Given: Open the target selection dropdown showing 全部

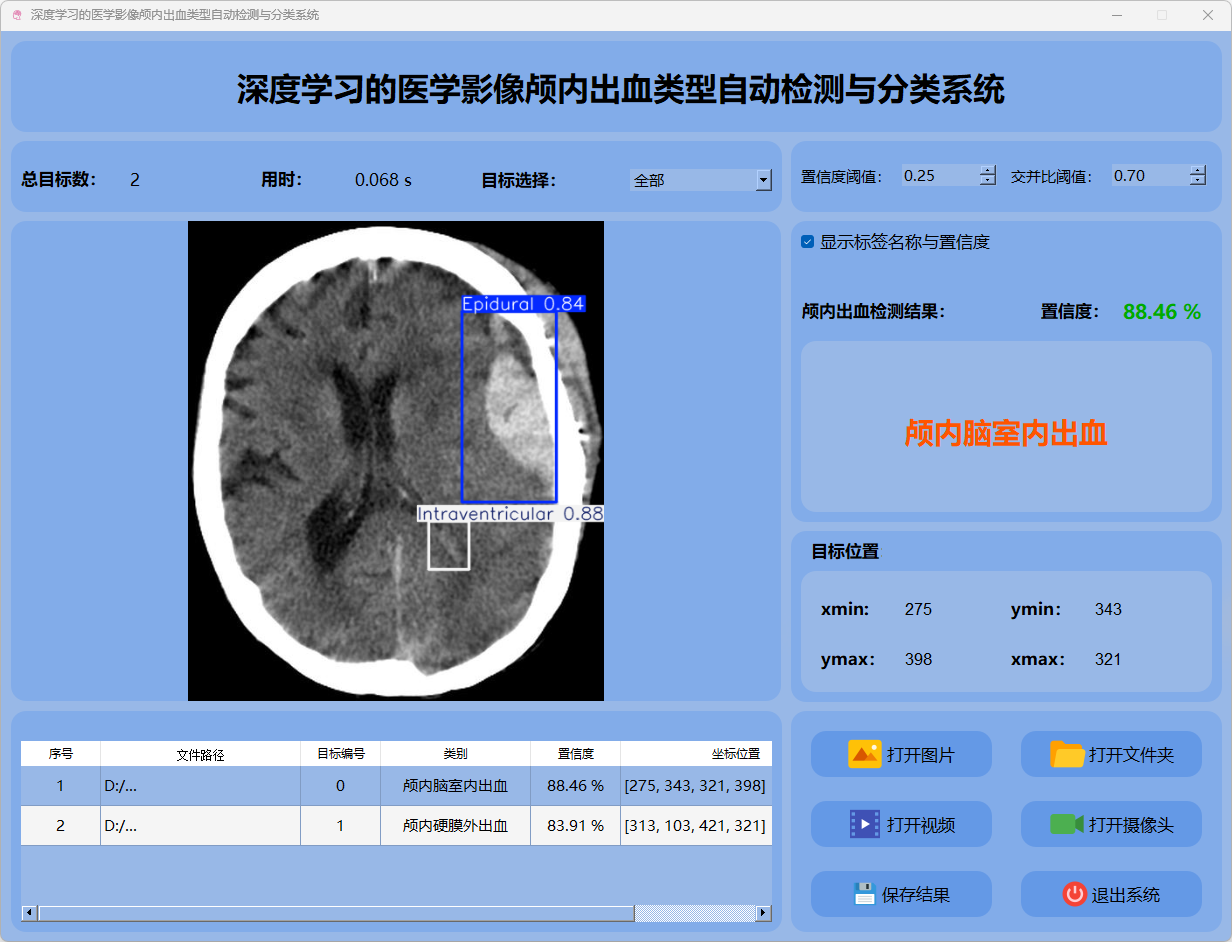Looking at the screenshot, I should coord(763,180).
